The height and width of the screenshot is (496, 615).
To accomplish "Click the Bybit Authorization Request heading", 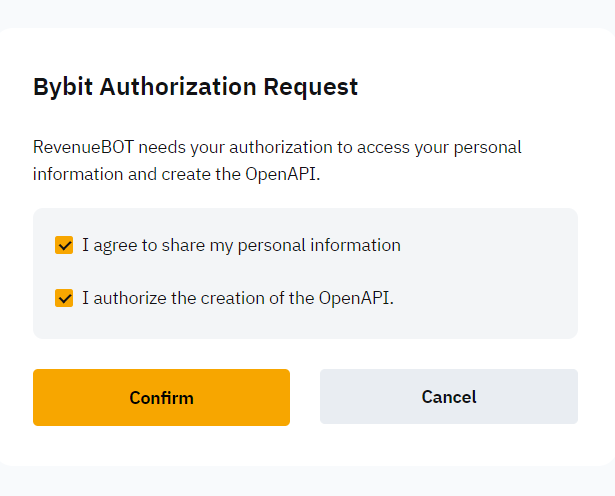I will coord(195,87).
